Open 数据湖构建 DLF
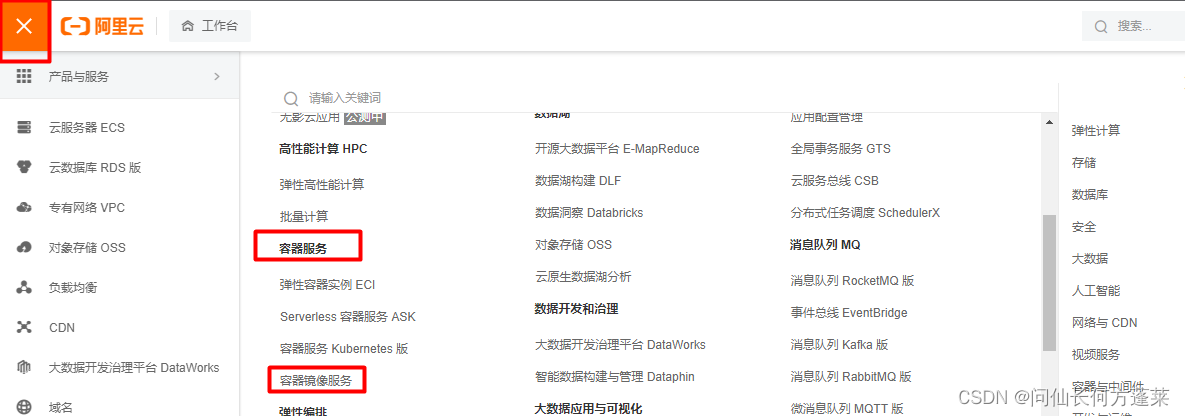The width and height of the screenshot is (1185, 416). coord(578,181)
